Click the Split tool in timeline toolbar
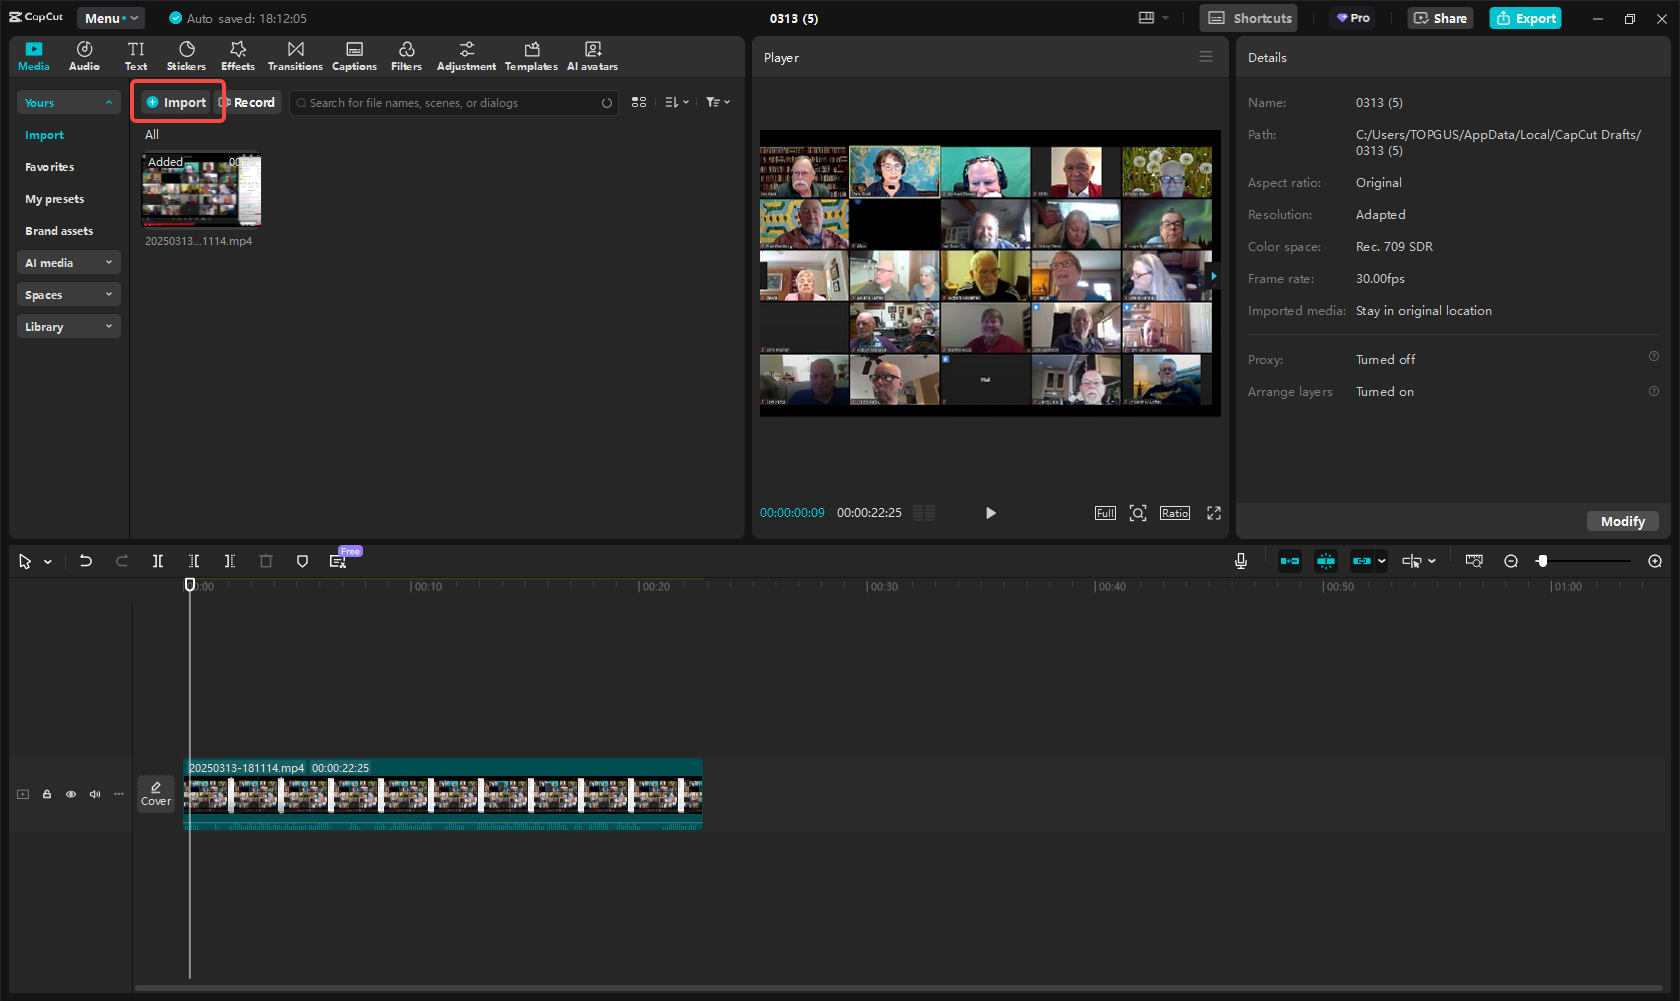The height and width of the screenshot is (1001, 1680). click(158, 561)
